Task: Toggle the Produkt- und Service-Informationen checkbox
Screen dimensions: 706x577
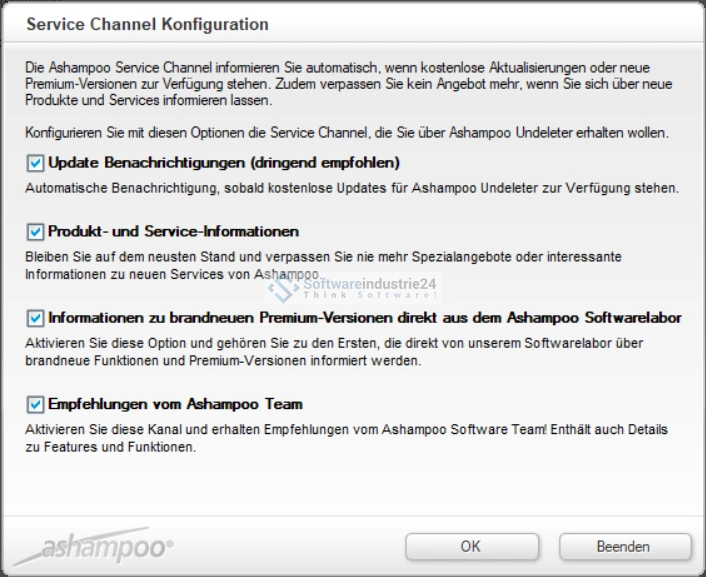Action: pyautogui.click(x=36, y=232)
